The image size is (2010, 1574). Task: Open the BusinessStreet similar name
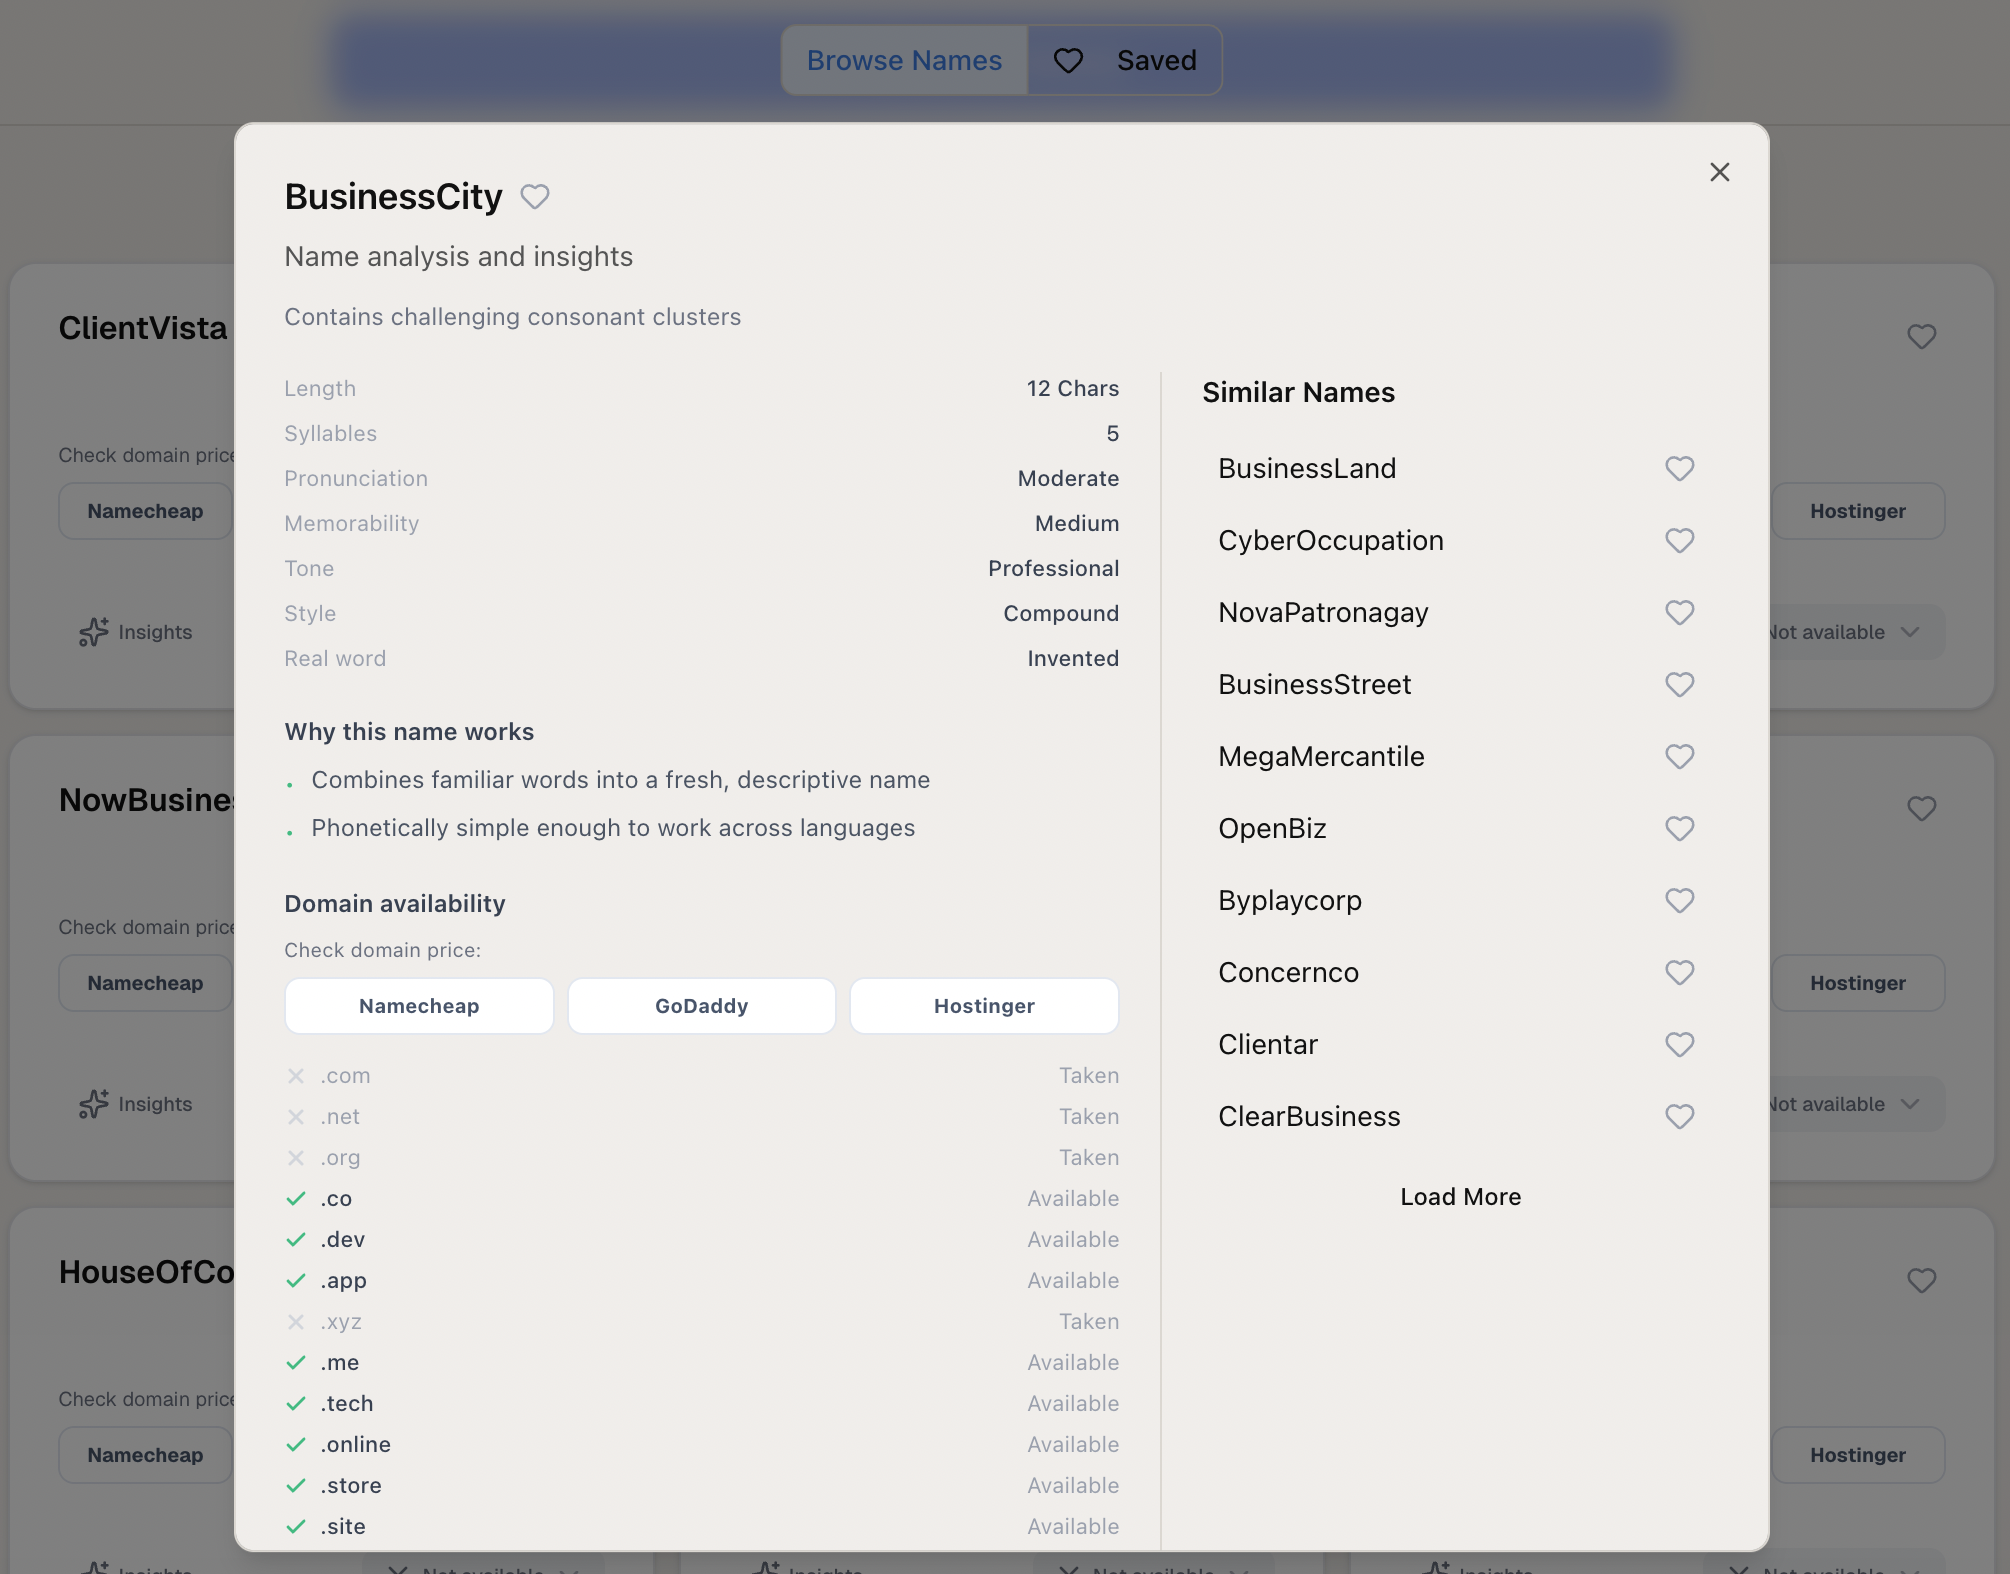1315,684
